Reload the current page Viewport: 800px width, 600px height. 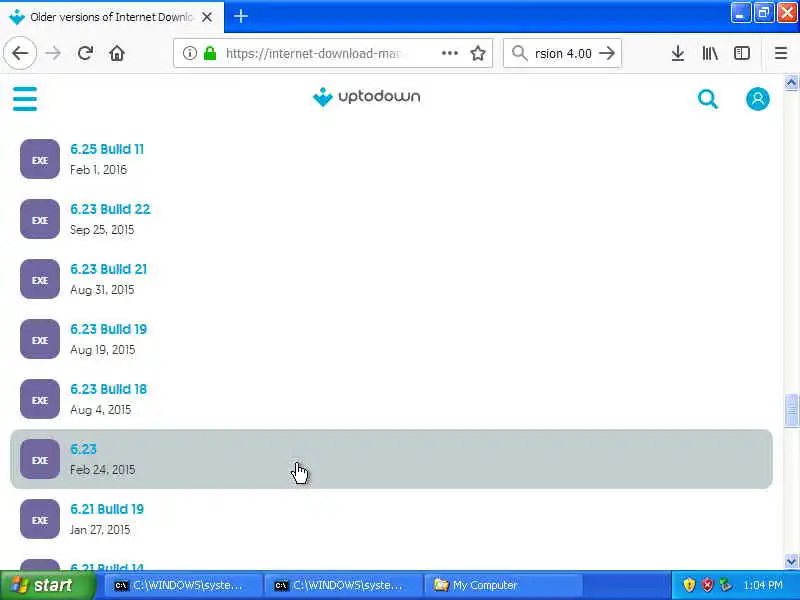point(85,53)
